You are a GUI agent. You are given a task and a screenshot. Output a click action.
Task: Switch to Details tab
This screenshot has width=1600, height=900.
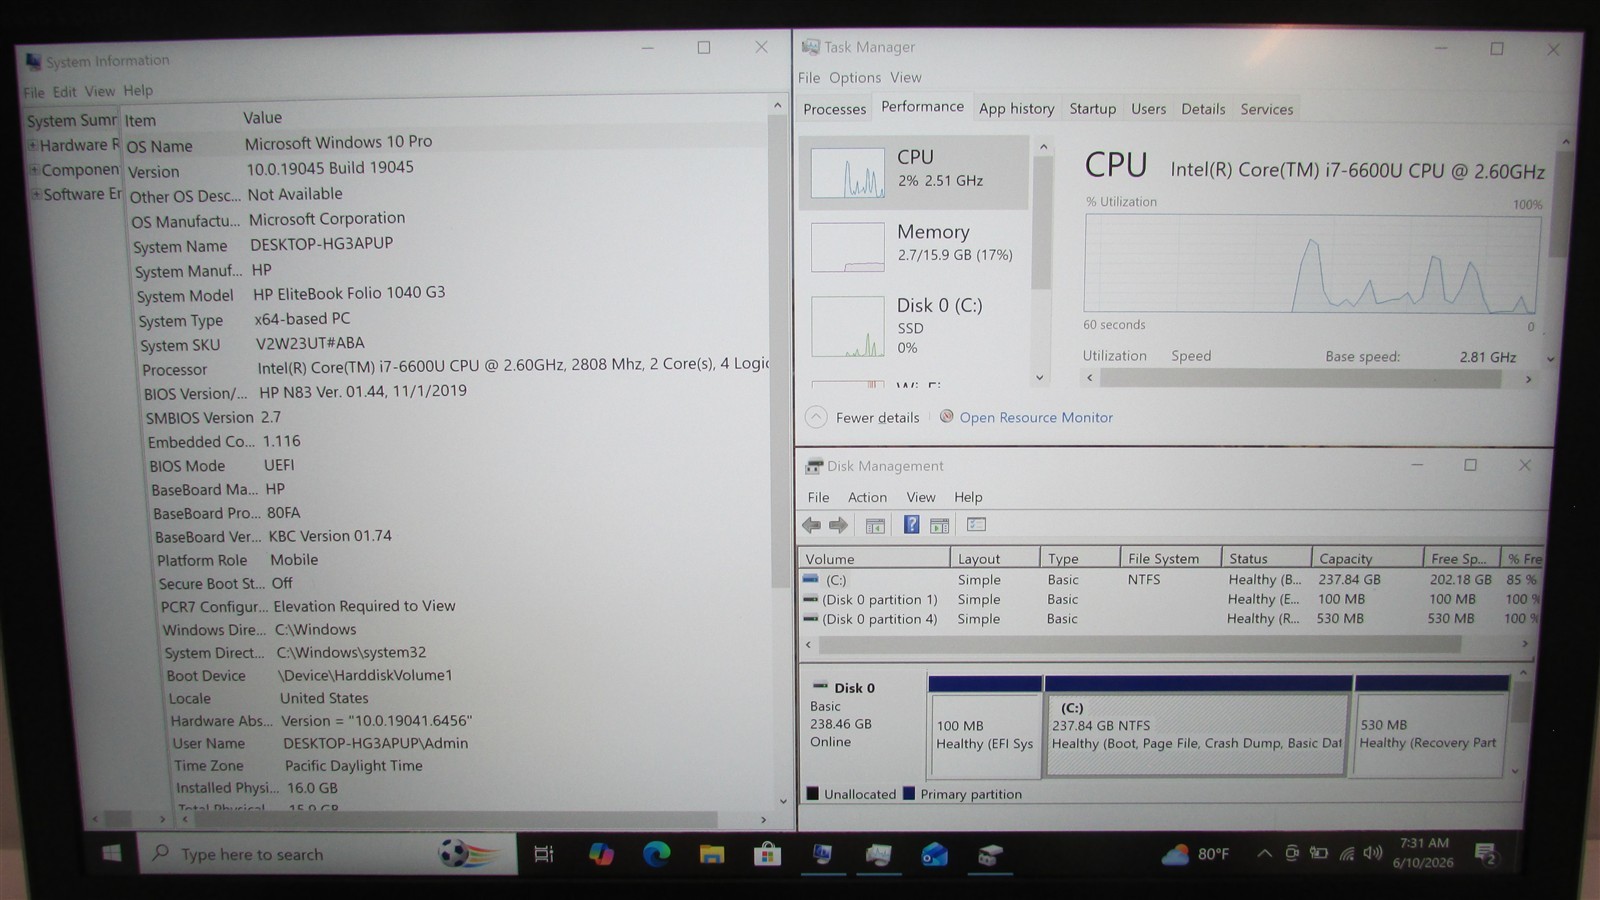(1203, 109)
